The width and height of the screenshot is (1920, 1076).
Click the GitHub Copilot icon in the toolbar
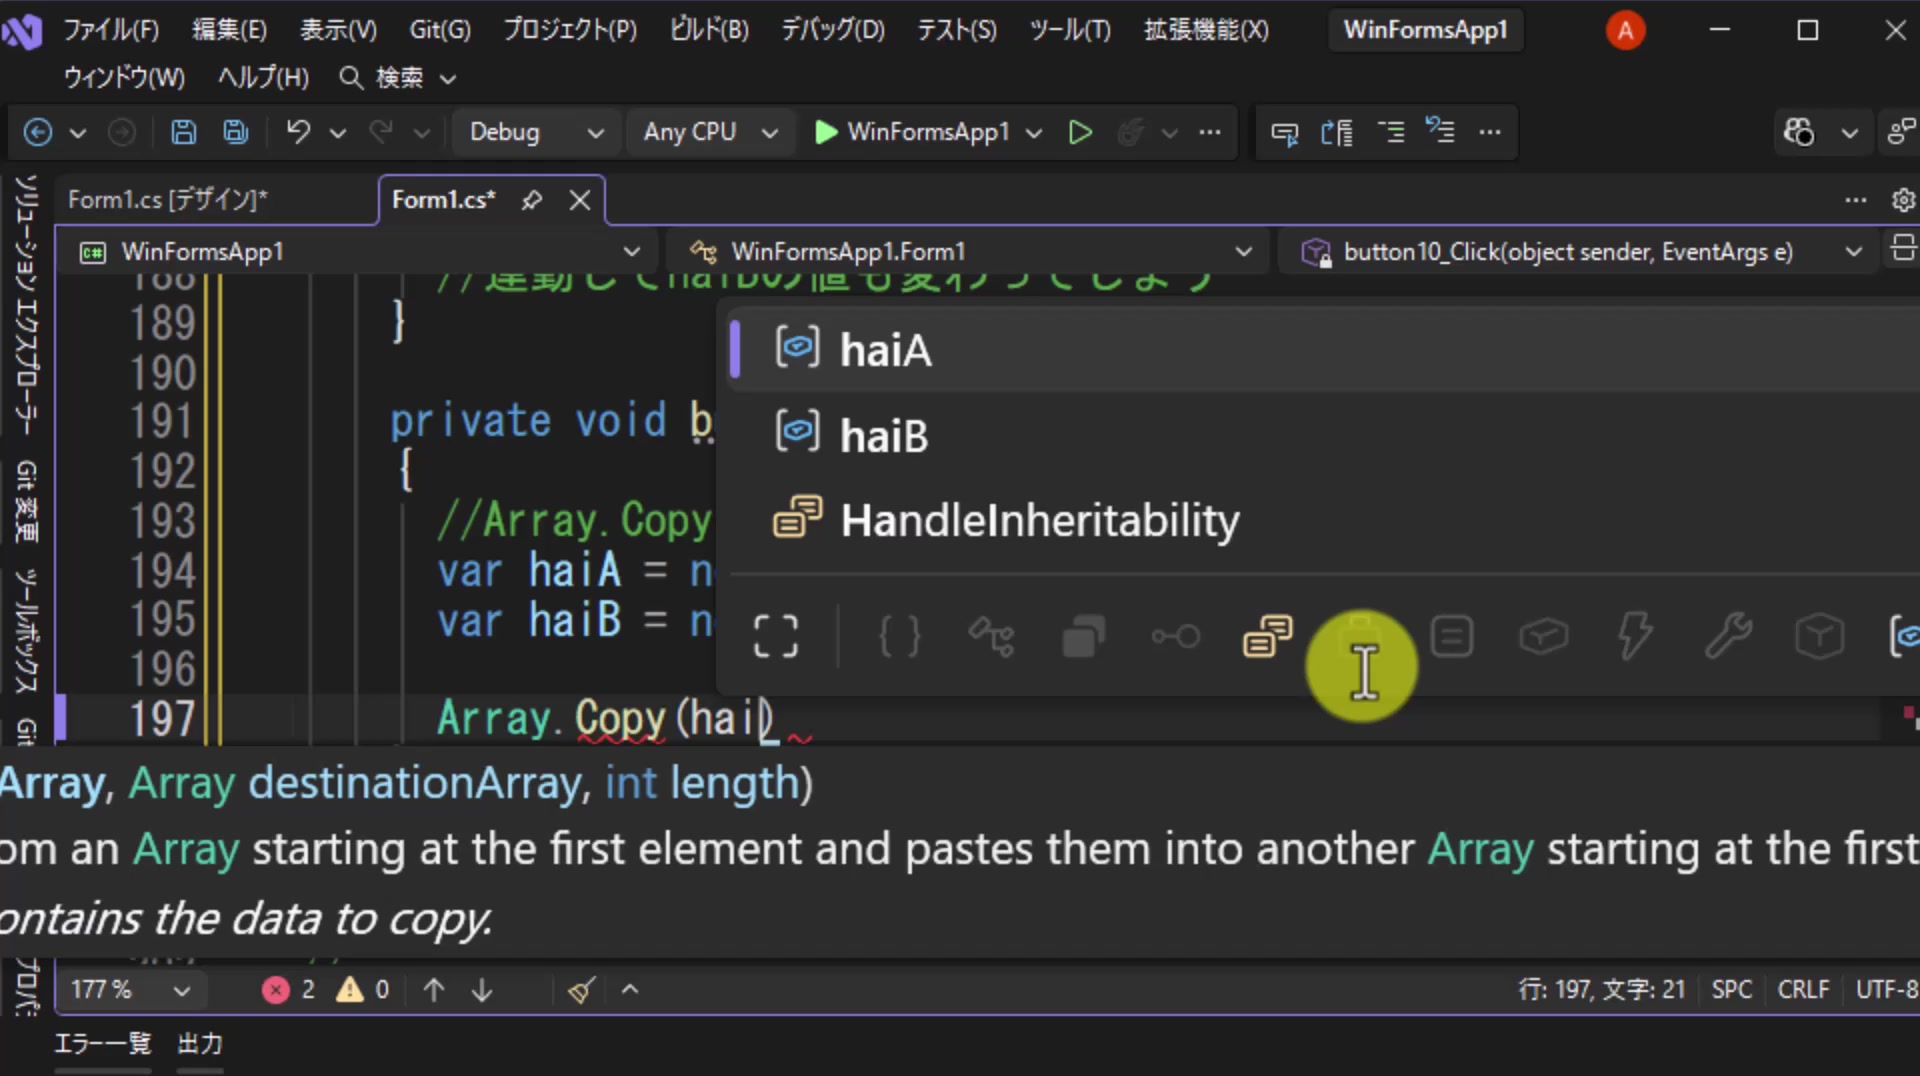(1798, 132)
